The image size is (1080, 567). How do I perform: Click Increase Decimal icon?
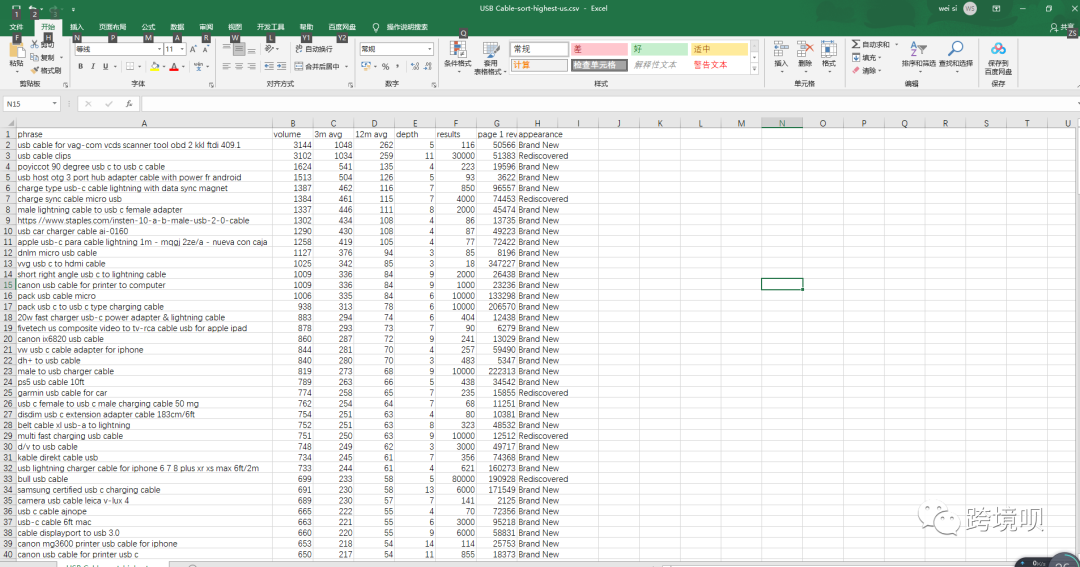tap(413, 66)
